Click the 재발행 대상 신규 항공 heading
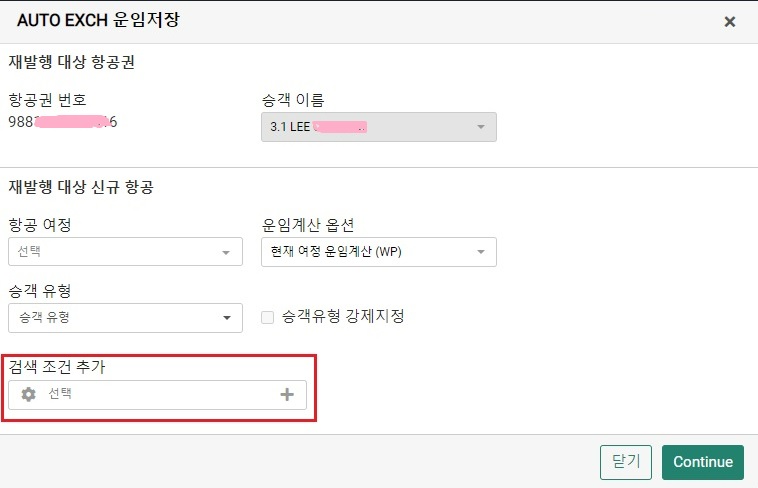The image size is (758, 488). [81, 187]
